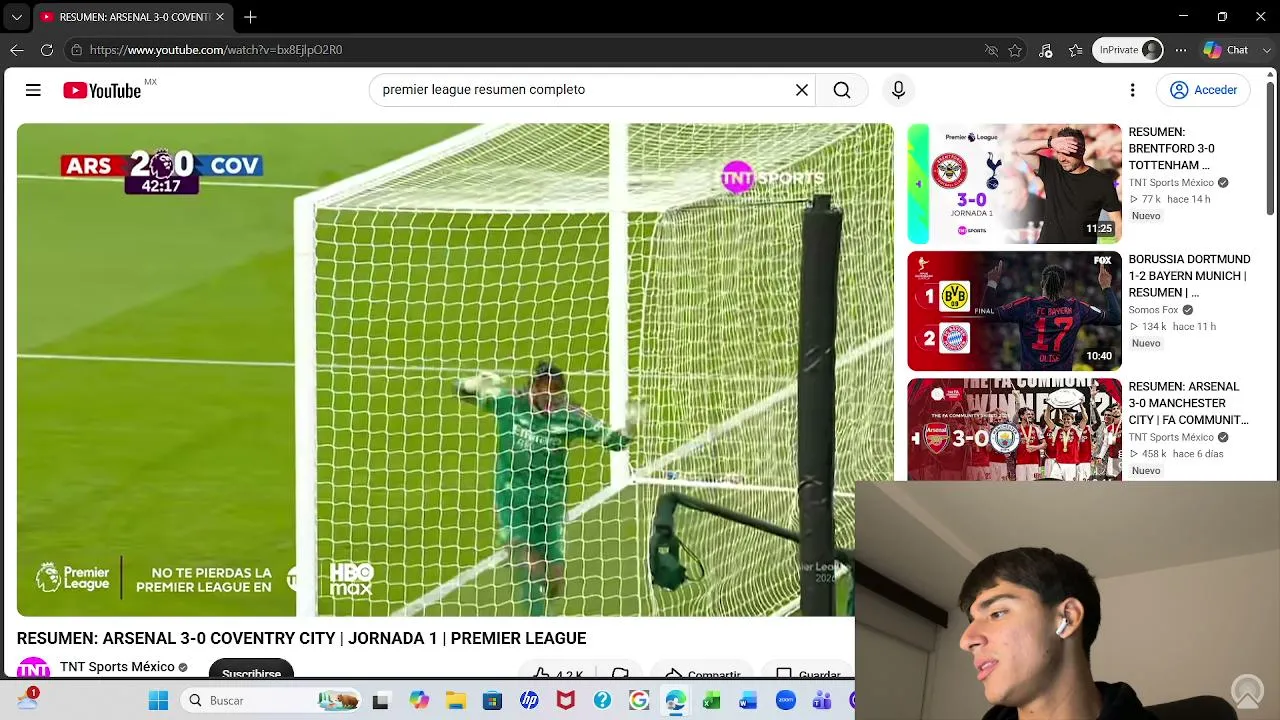This screenshot has width=1280, height=720.
Task: Open BORUSSIA DORTMUND 1-2 BAYERN MUNICH title
Action: coord(1189,276)
